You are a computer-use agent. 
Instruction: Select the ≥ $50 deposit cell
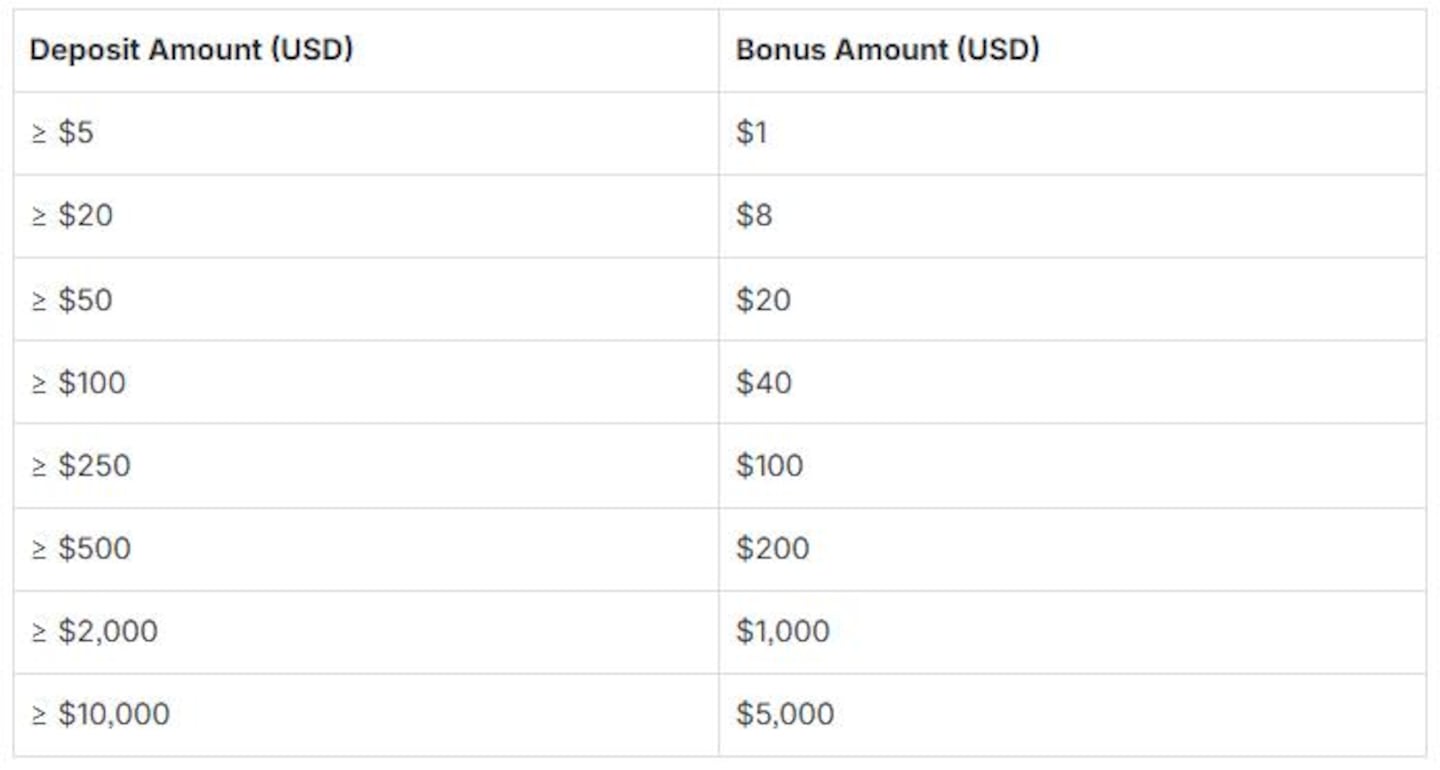click(72, 299)
